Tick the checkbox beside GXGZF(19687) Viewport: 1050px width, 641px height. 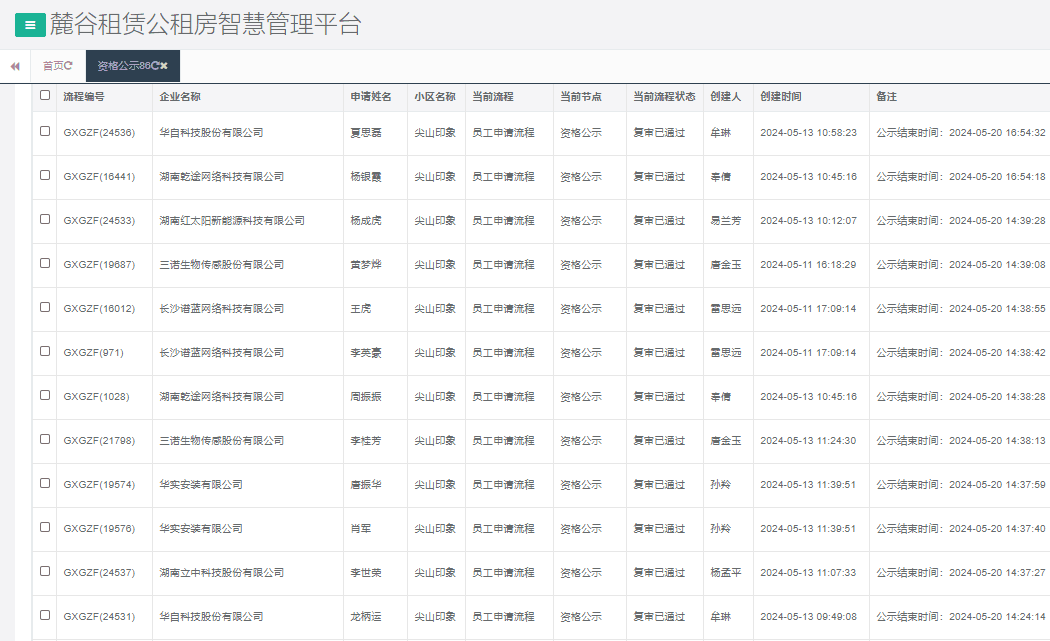[44, 264]
